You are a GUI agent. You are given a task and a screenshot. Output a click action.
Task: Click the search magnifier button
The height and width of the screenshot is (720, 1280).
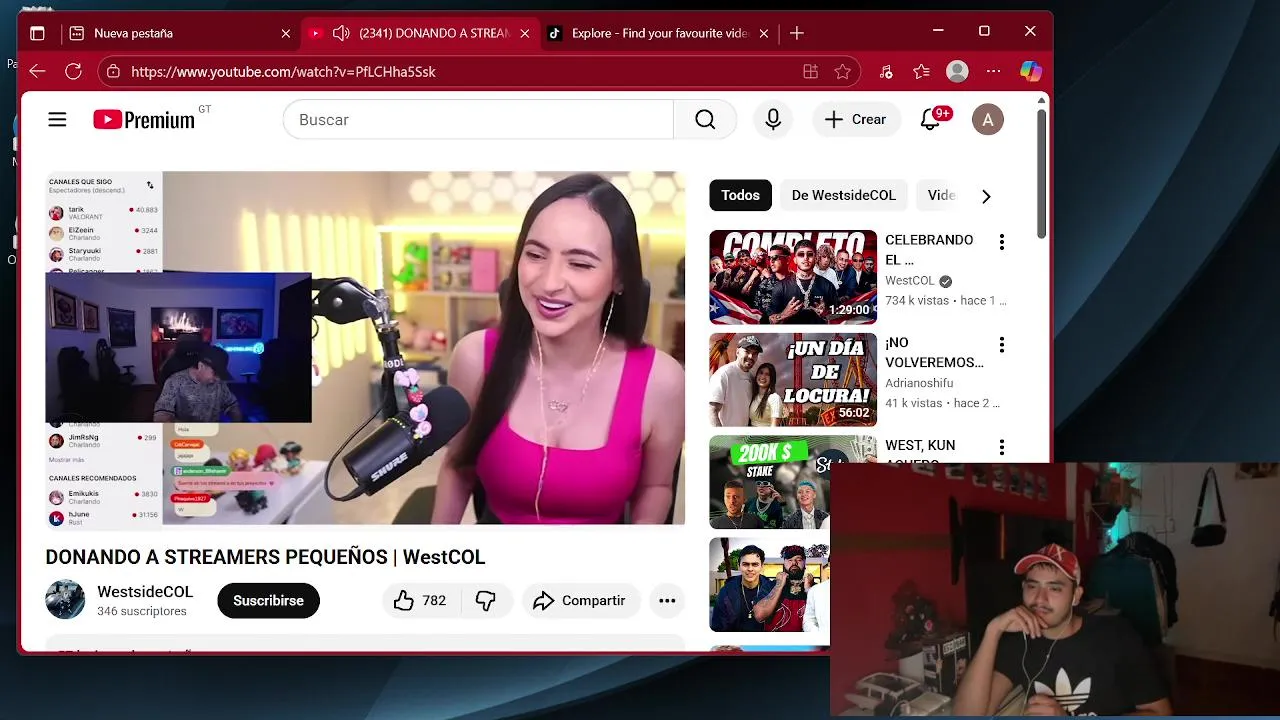click(705, 120)
